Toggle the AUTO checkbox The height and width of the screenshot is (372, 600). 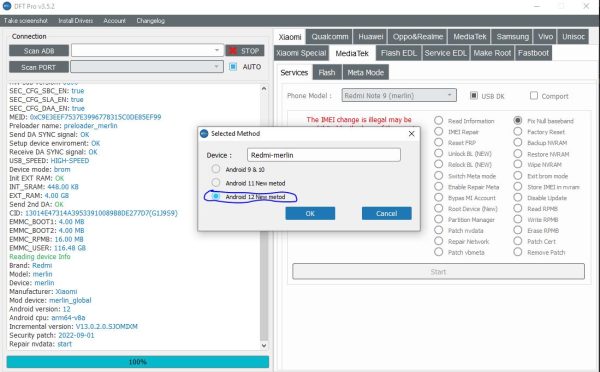(x=233, y=67)
